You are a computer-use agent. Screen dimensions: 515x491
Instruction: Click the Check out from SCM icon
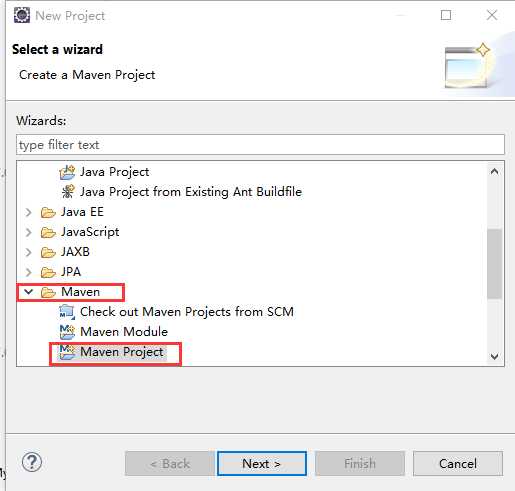click(x=67, y=312)
